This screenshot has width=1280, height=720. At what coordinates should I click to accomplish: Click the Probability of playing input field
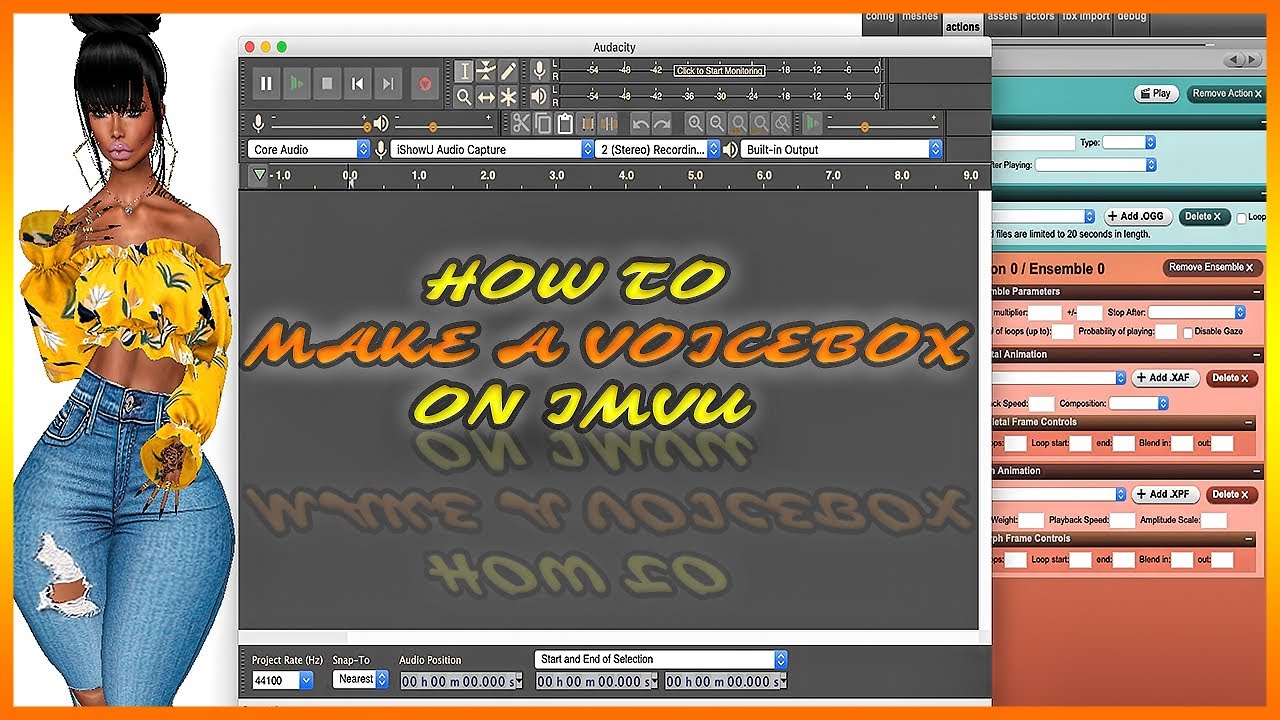pos(1166,331)
